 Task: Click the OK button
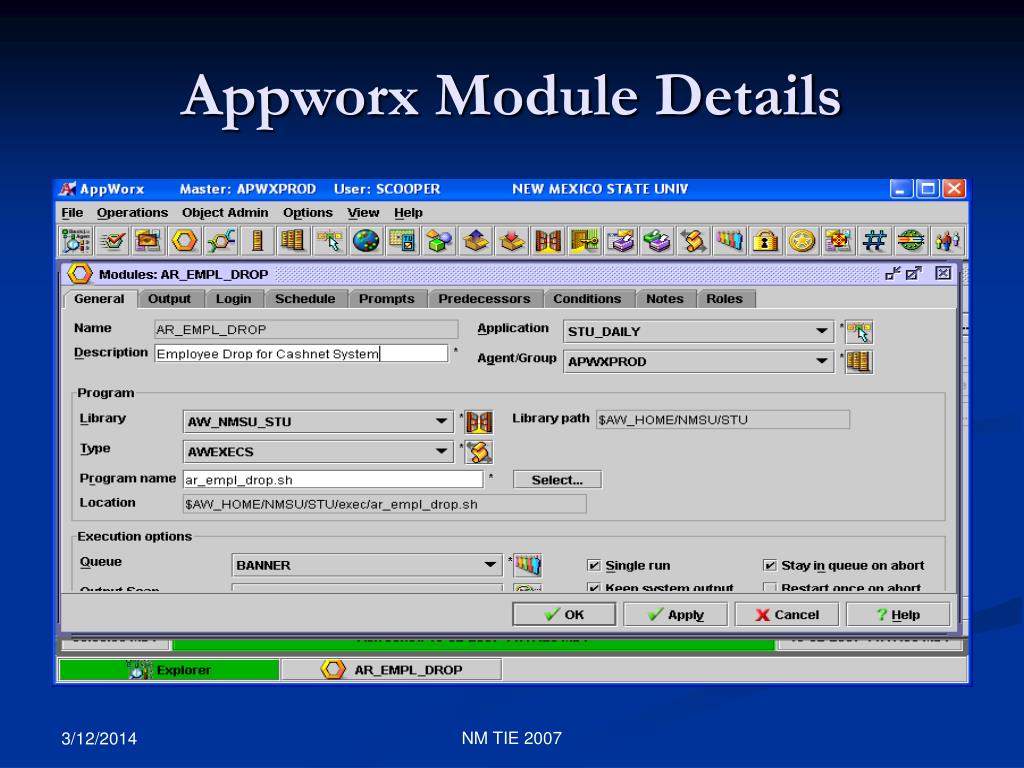tap(564, 615)
